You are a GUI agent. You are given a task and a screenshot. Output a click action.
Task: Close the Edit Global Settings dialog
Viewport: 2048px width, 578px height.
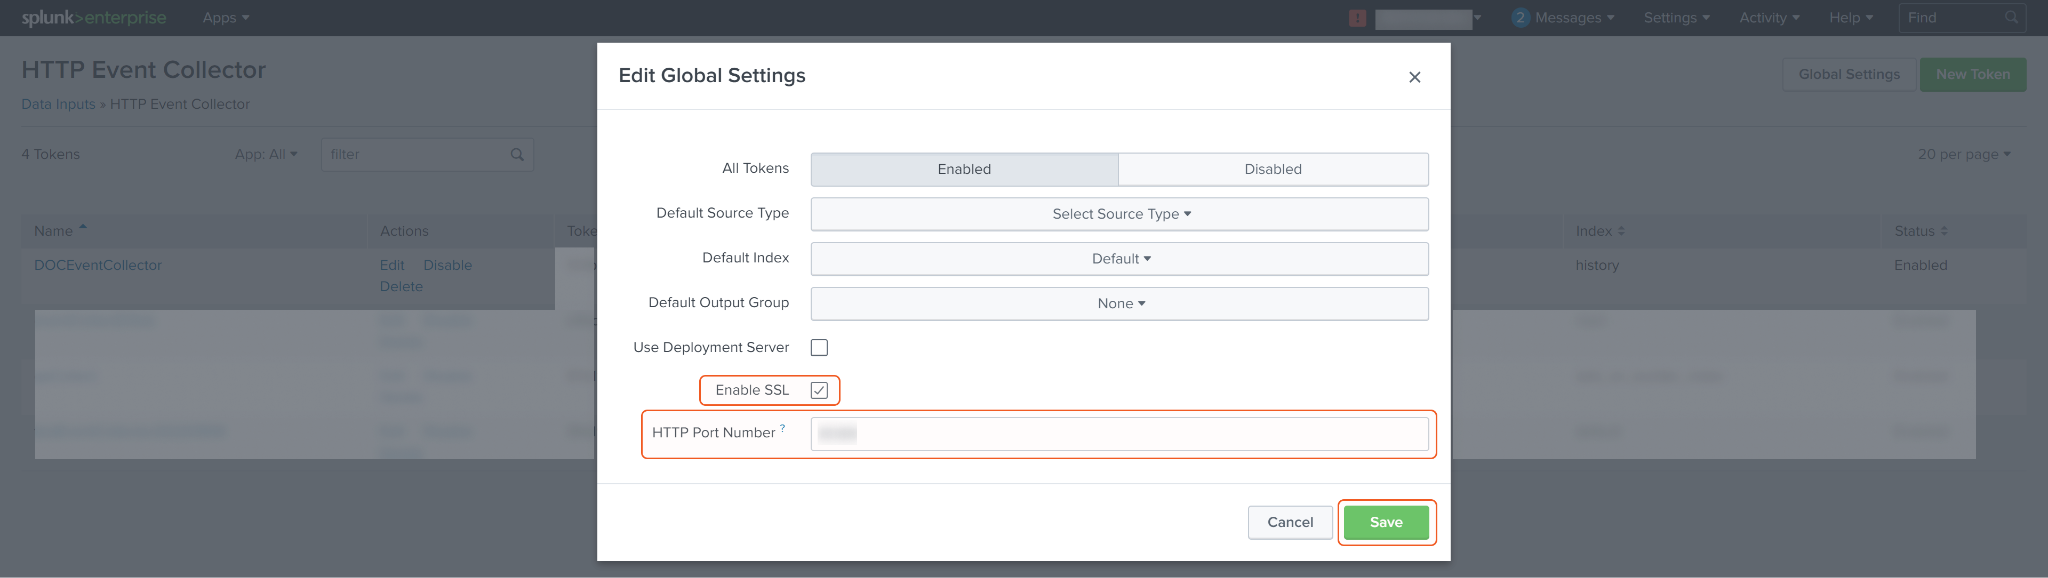(x=1414, y=77)
